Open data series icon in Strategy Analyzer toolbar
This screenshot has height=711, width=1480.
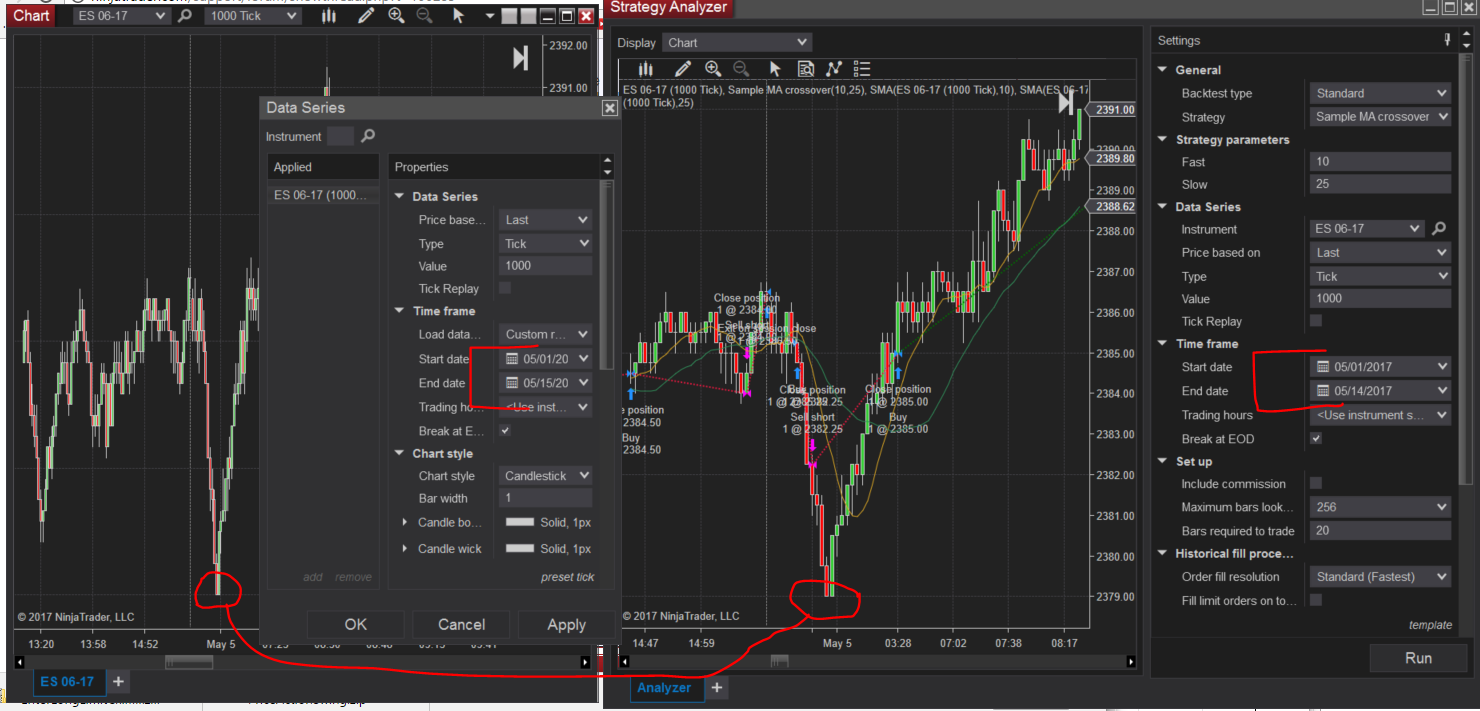646,69
